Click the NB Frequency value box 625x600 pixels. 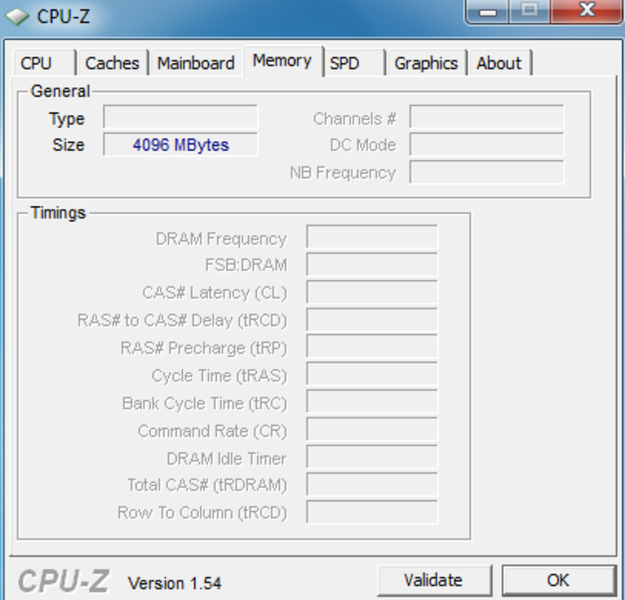(x=487, y=172)
